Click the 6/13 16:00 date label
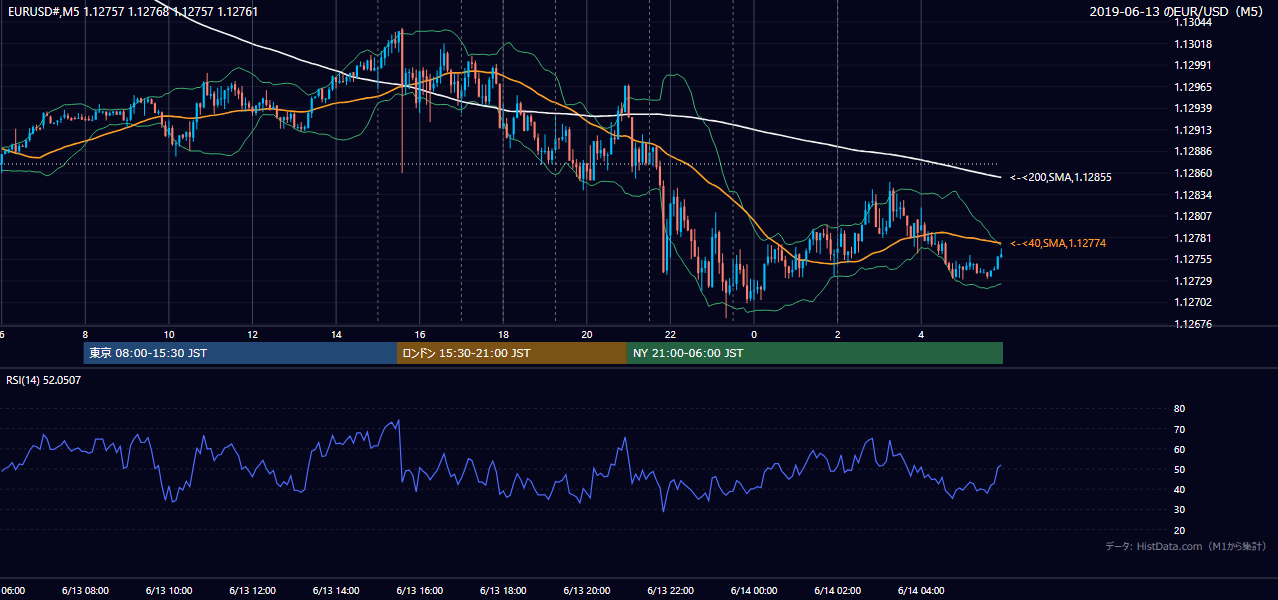 pos(420,590)
